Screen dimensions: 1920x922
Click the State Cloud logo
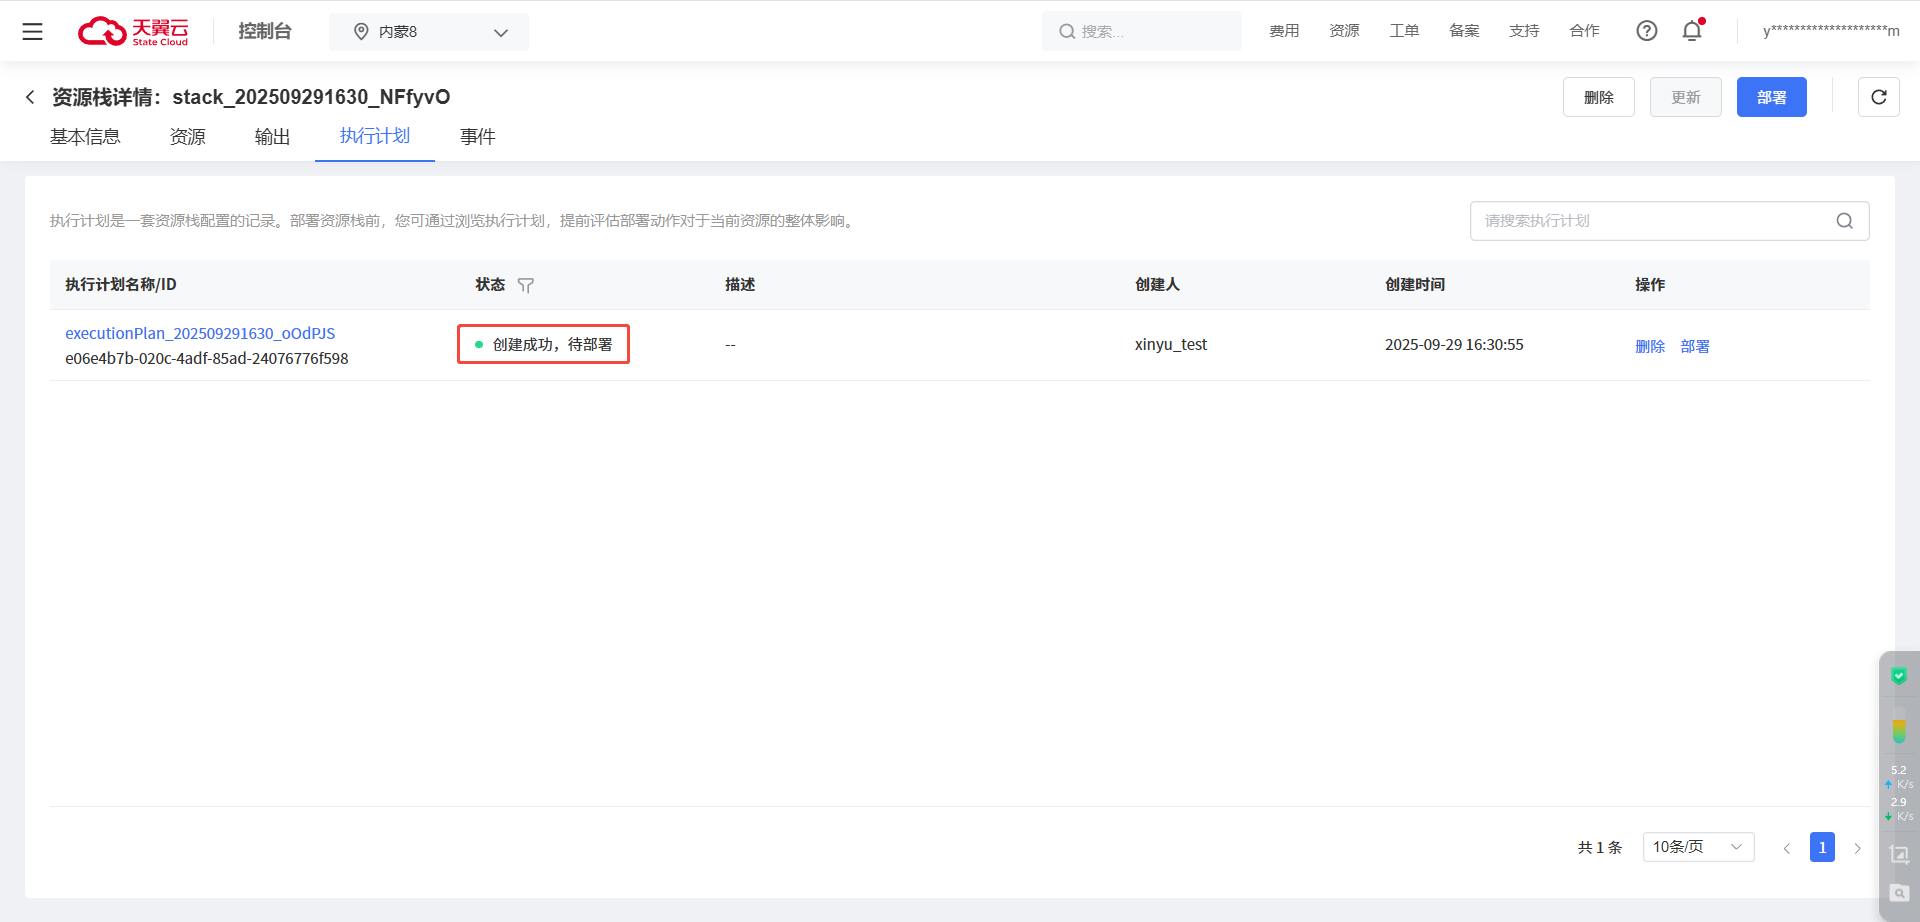pos(133,32)
